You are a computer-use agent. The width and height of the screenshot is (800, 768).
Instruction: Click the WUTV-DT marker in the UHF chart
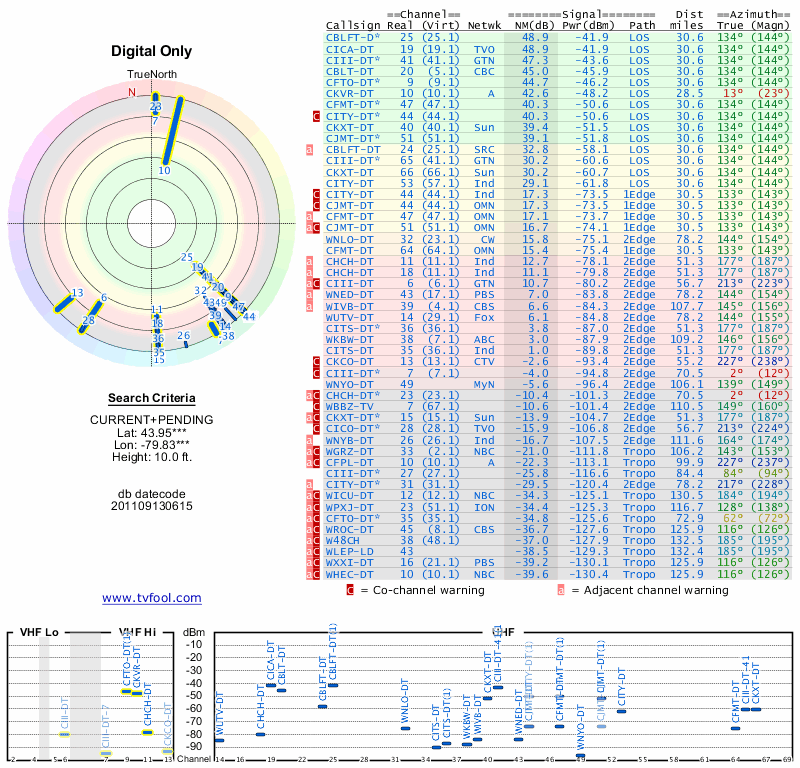(219, 740)
